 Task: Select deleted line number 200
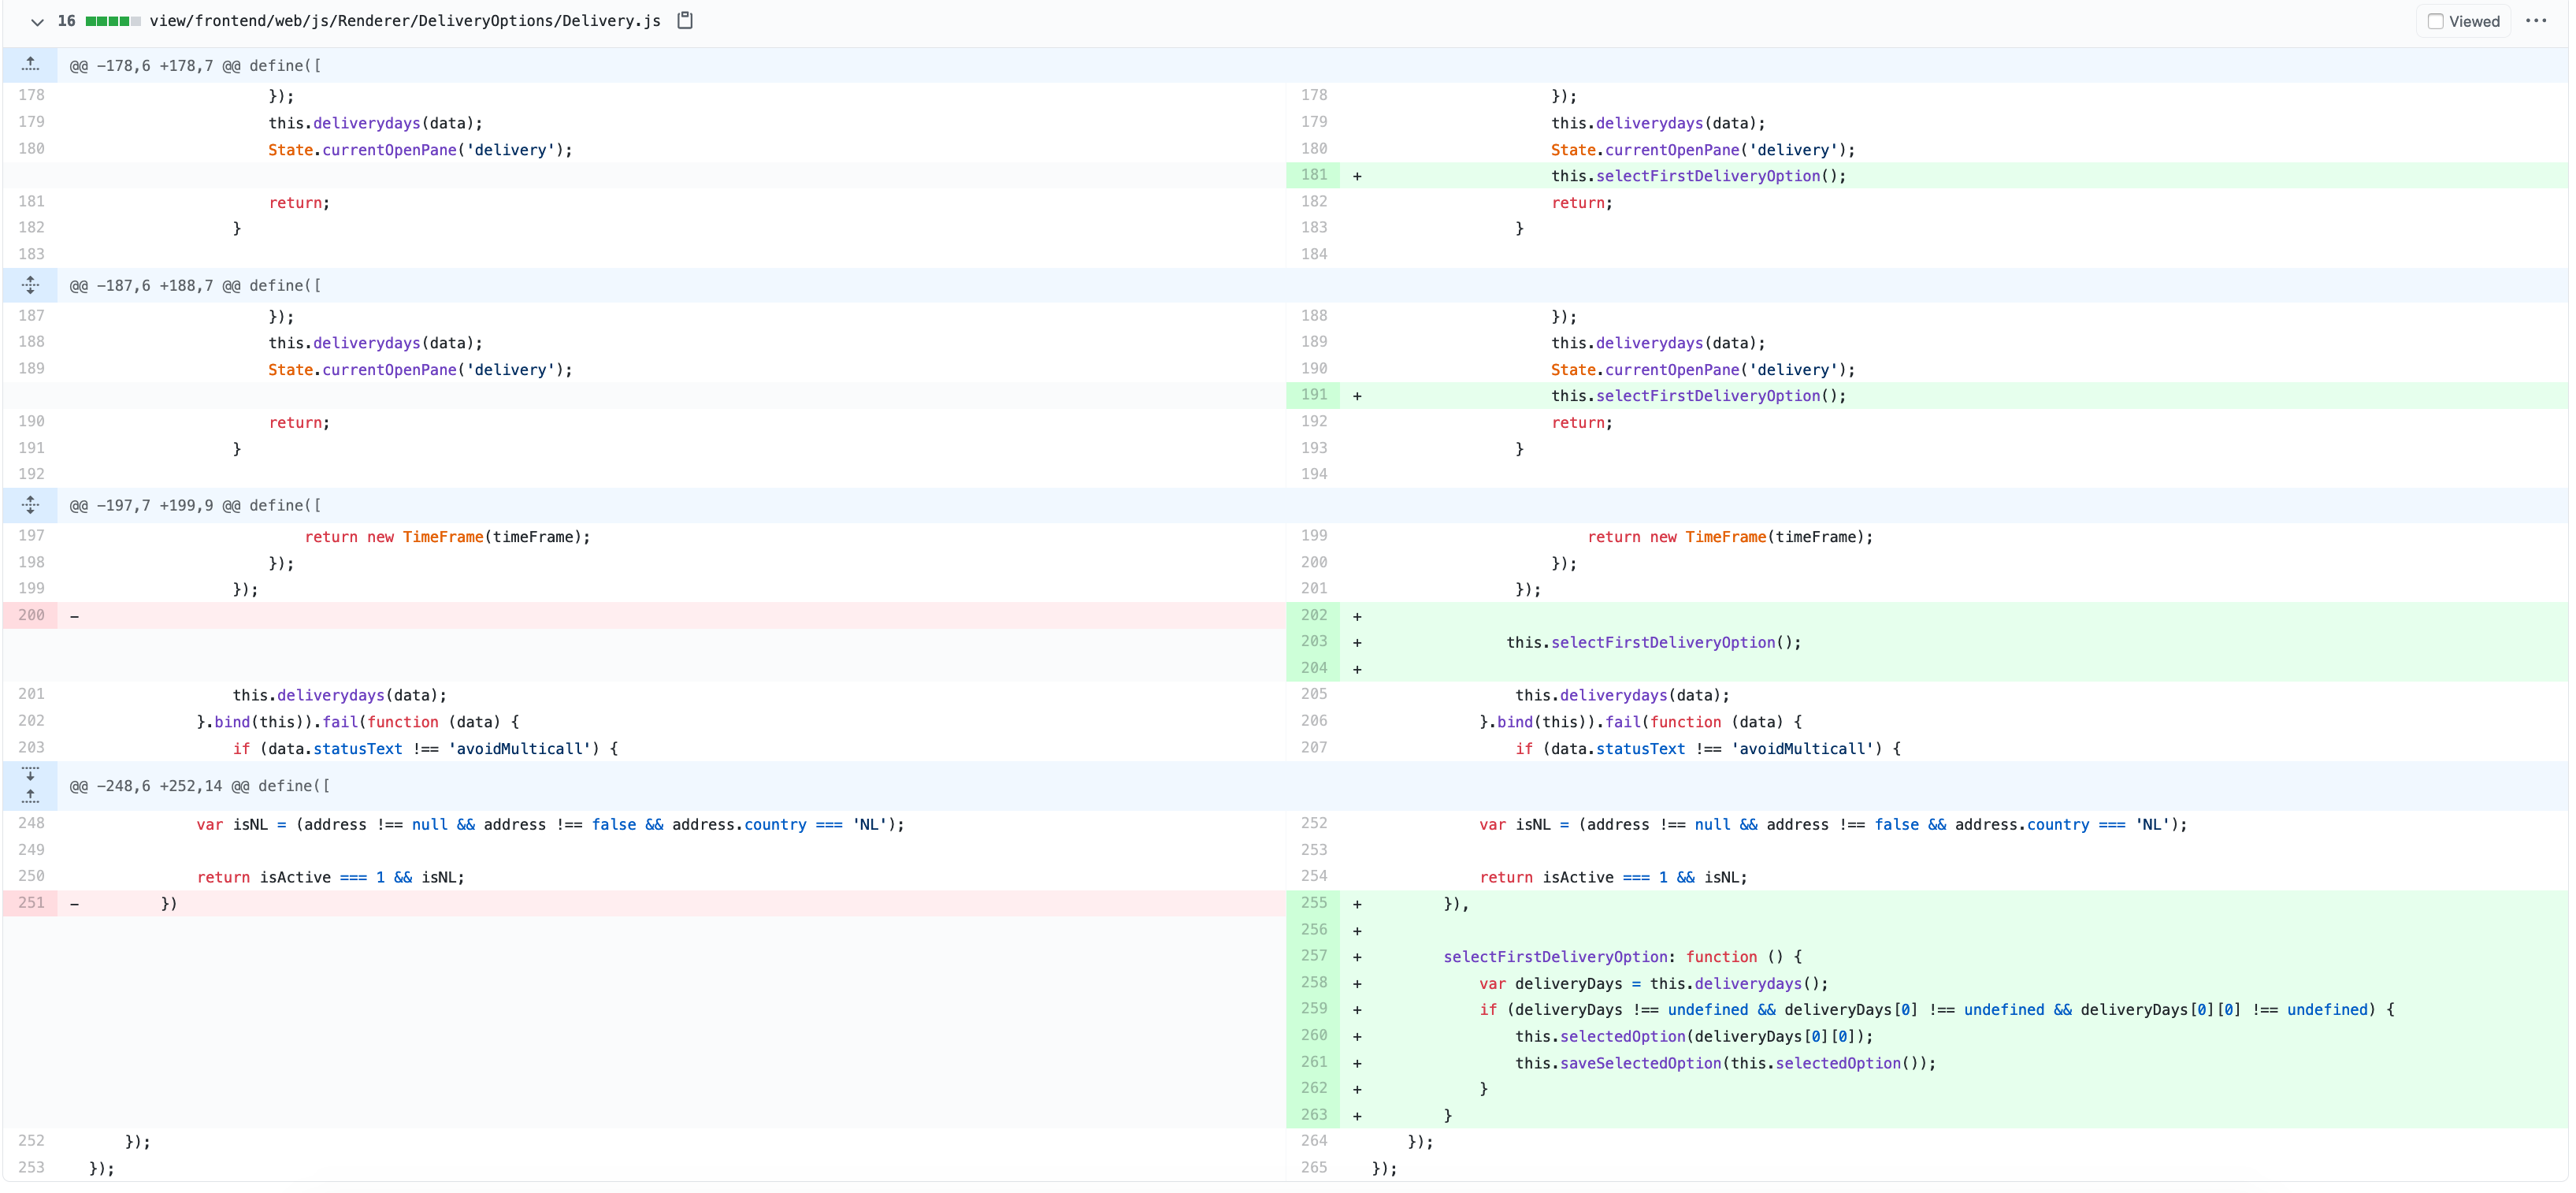(30, 615)
